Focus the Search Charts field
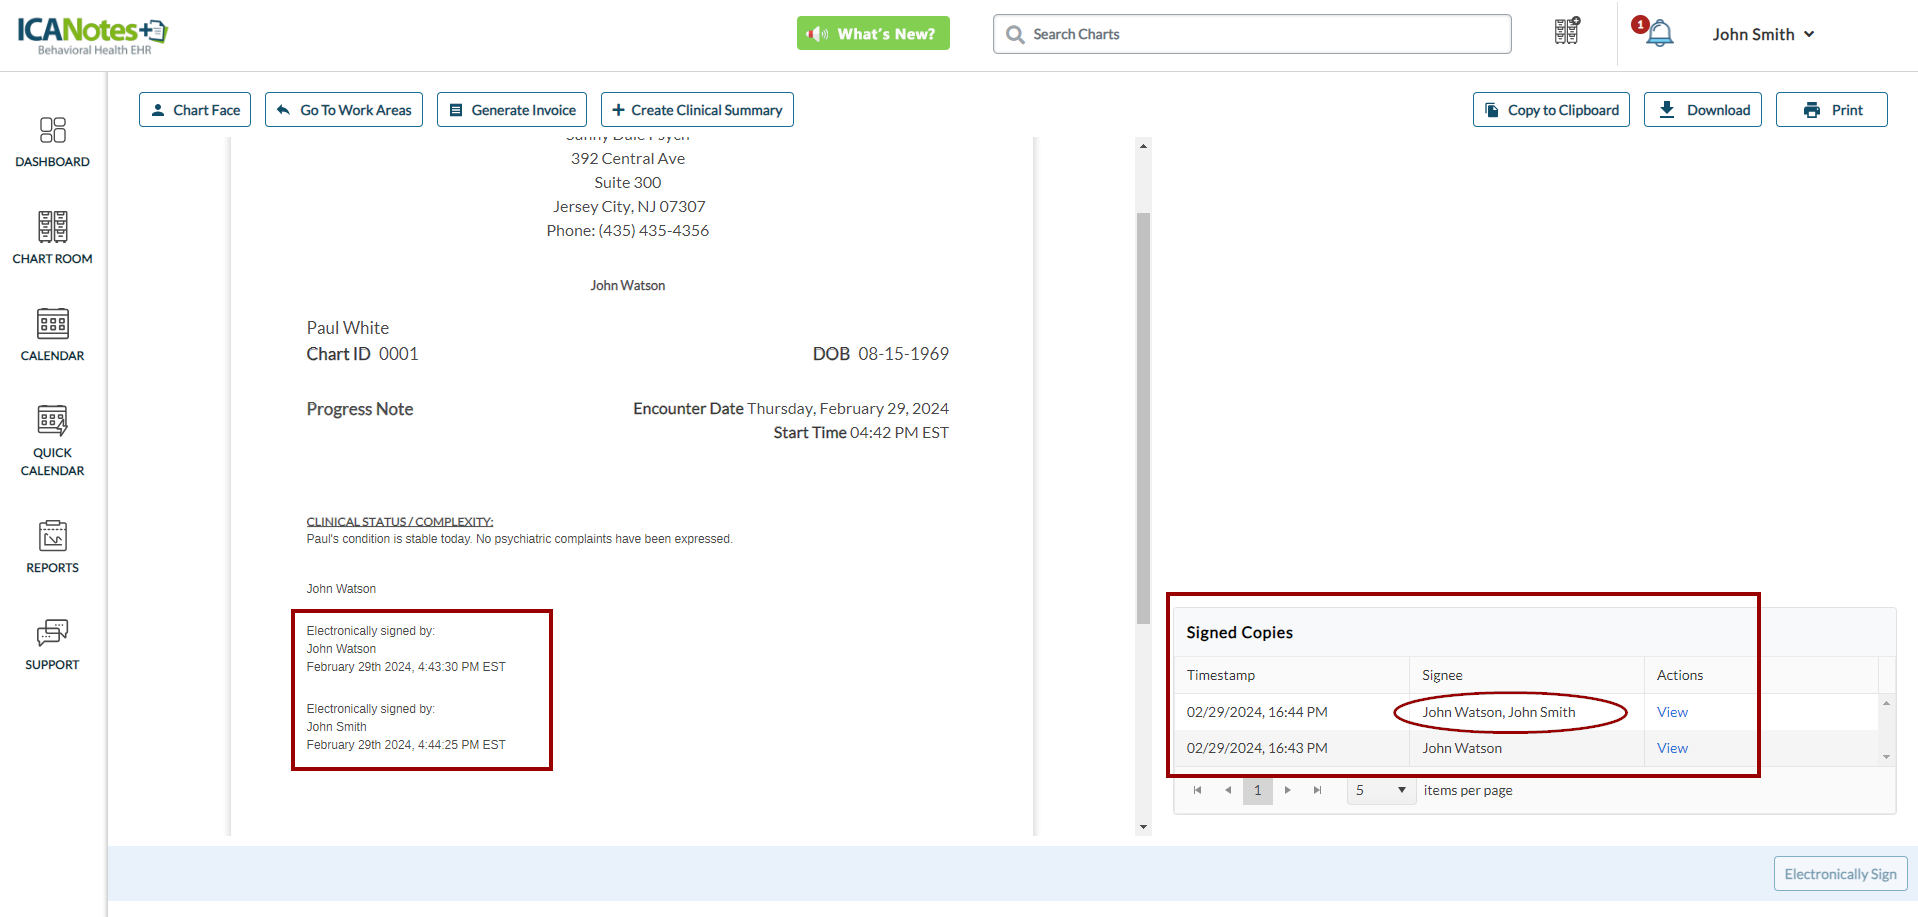The width and height of the screenshot is (1918, 917). [x=1252, y=34]
